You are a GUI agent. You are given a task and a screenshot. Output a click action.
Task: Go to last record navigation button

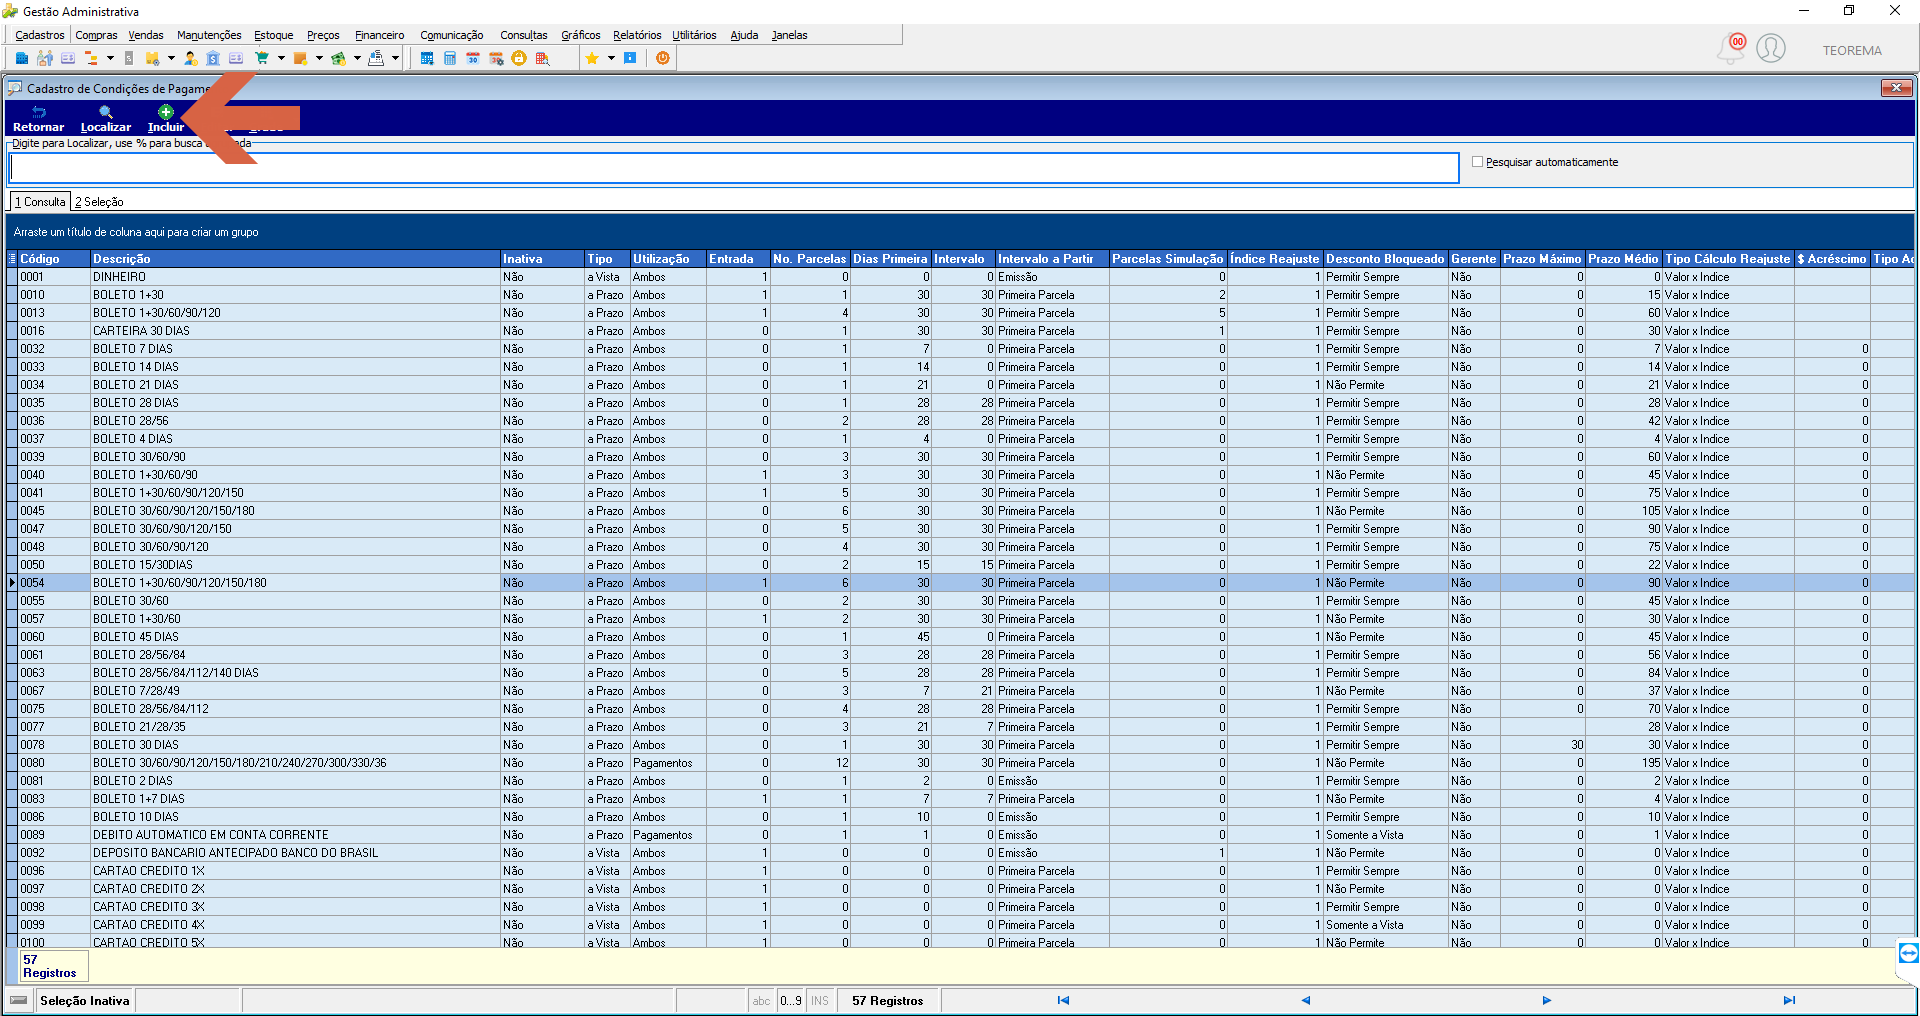pyautogui.click(x=1789, y=1000)
